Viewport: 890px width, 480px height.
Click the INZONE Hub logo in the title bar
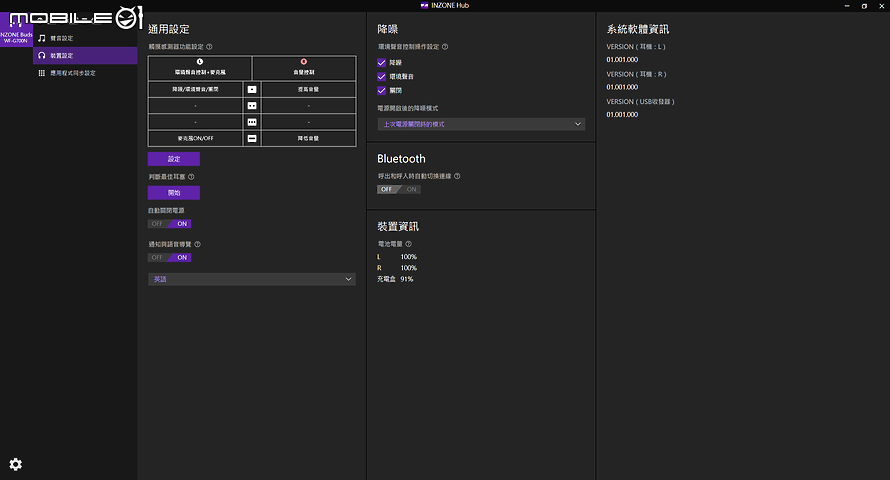point(424,6)
